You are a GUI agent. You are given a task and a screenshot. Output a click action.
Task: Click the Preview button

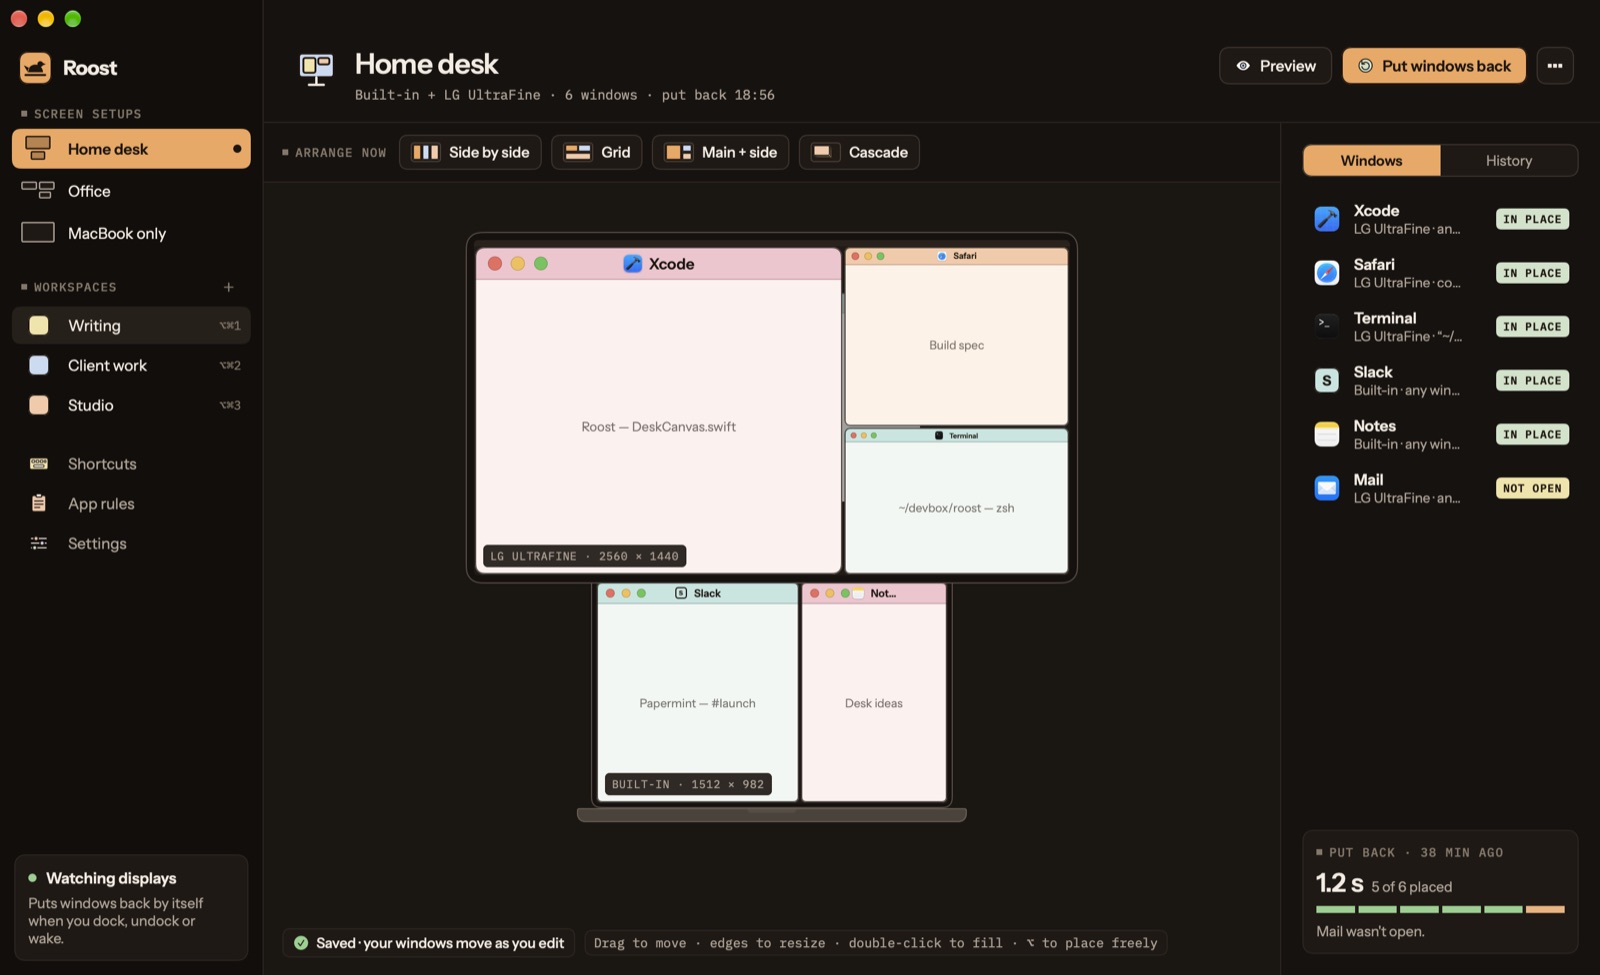click(1275, 66)
